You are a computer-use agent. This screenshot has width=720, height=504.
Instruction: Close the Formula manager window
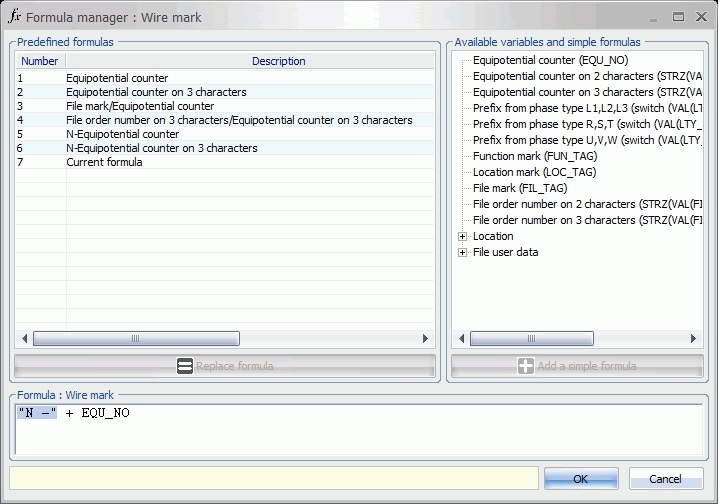coord(701,17)
